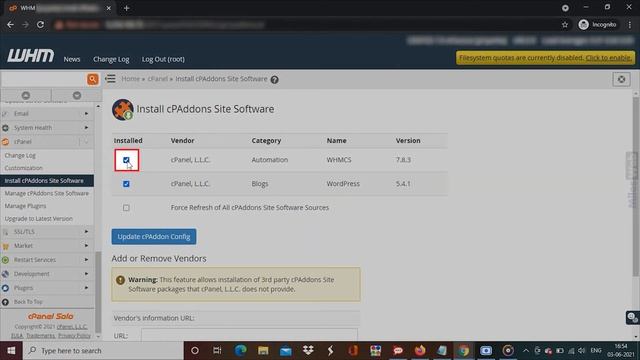Screen dimensions: 640x360
Task: Click the main page vertical scrollbar
Action: (636, 186)
